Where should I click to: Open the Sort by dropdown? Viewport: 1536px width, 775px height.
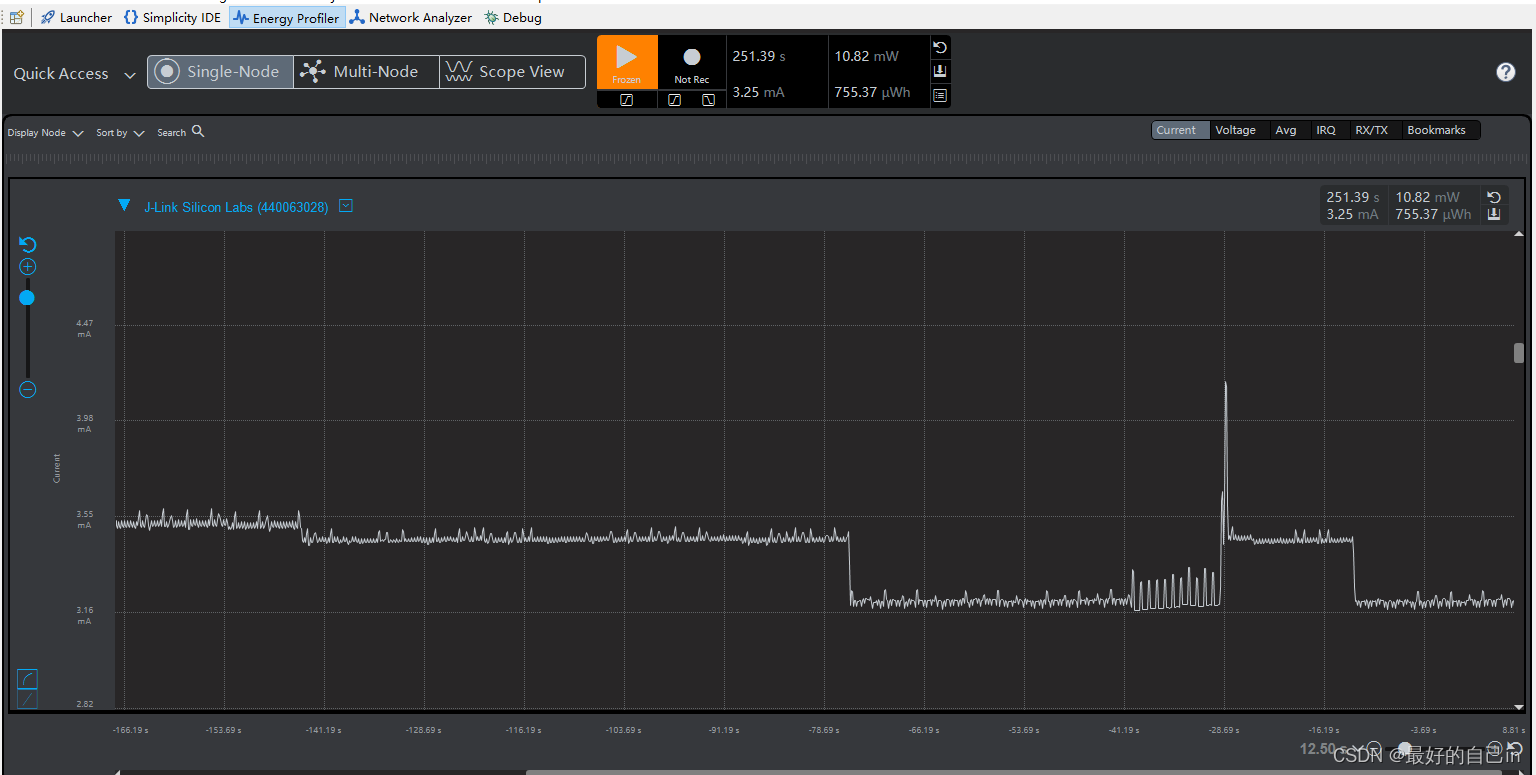pyautogui.click(x=120, y=132)
